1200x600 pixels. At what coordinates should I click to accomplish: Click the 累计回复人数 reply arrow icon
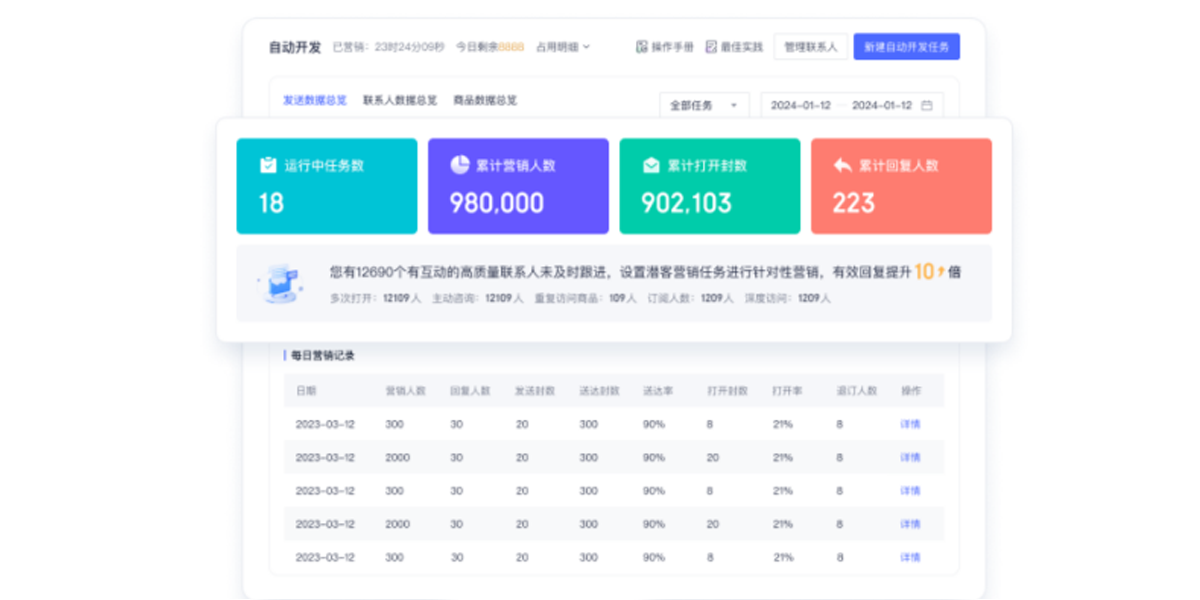pyautogui.click(x=840, y=166)
